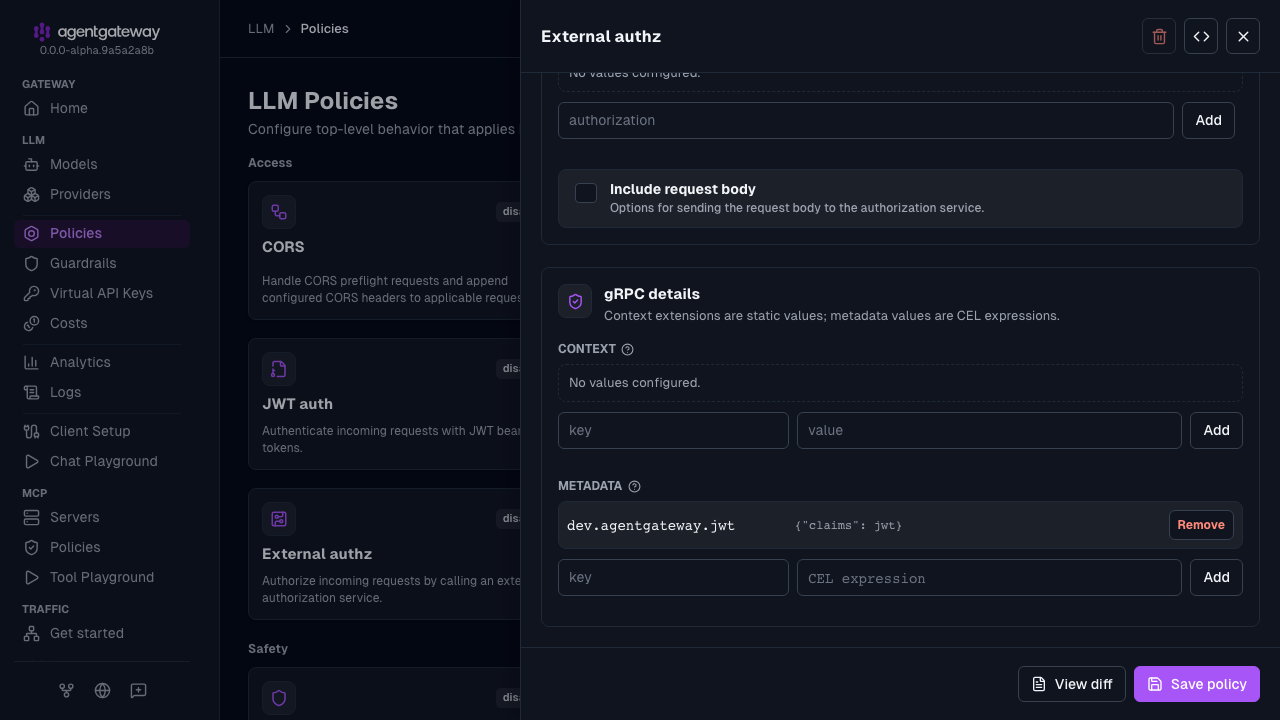Launch Chat Playground

click(x=102, y=461)
